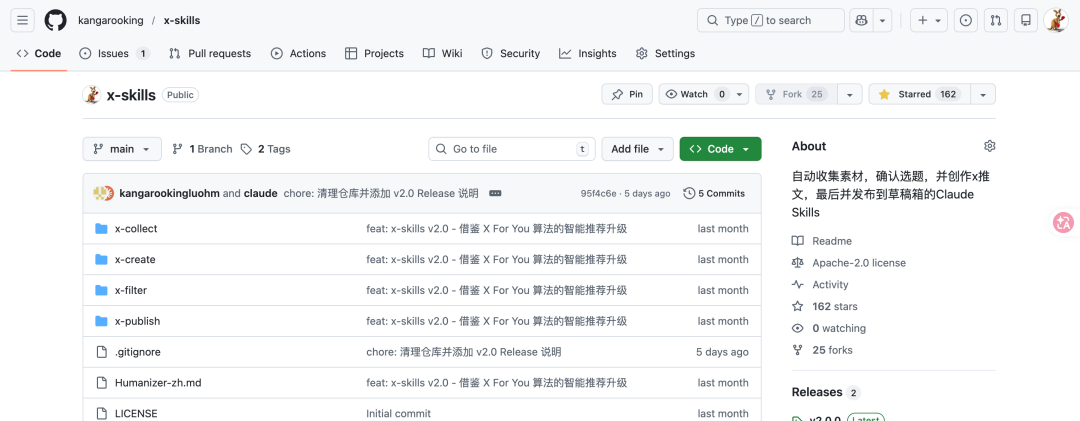Open claude co-author link
The image size is (1080, 421).
[x=260, y=194]
